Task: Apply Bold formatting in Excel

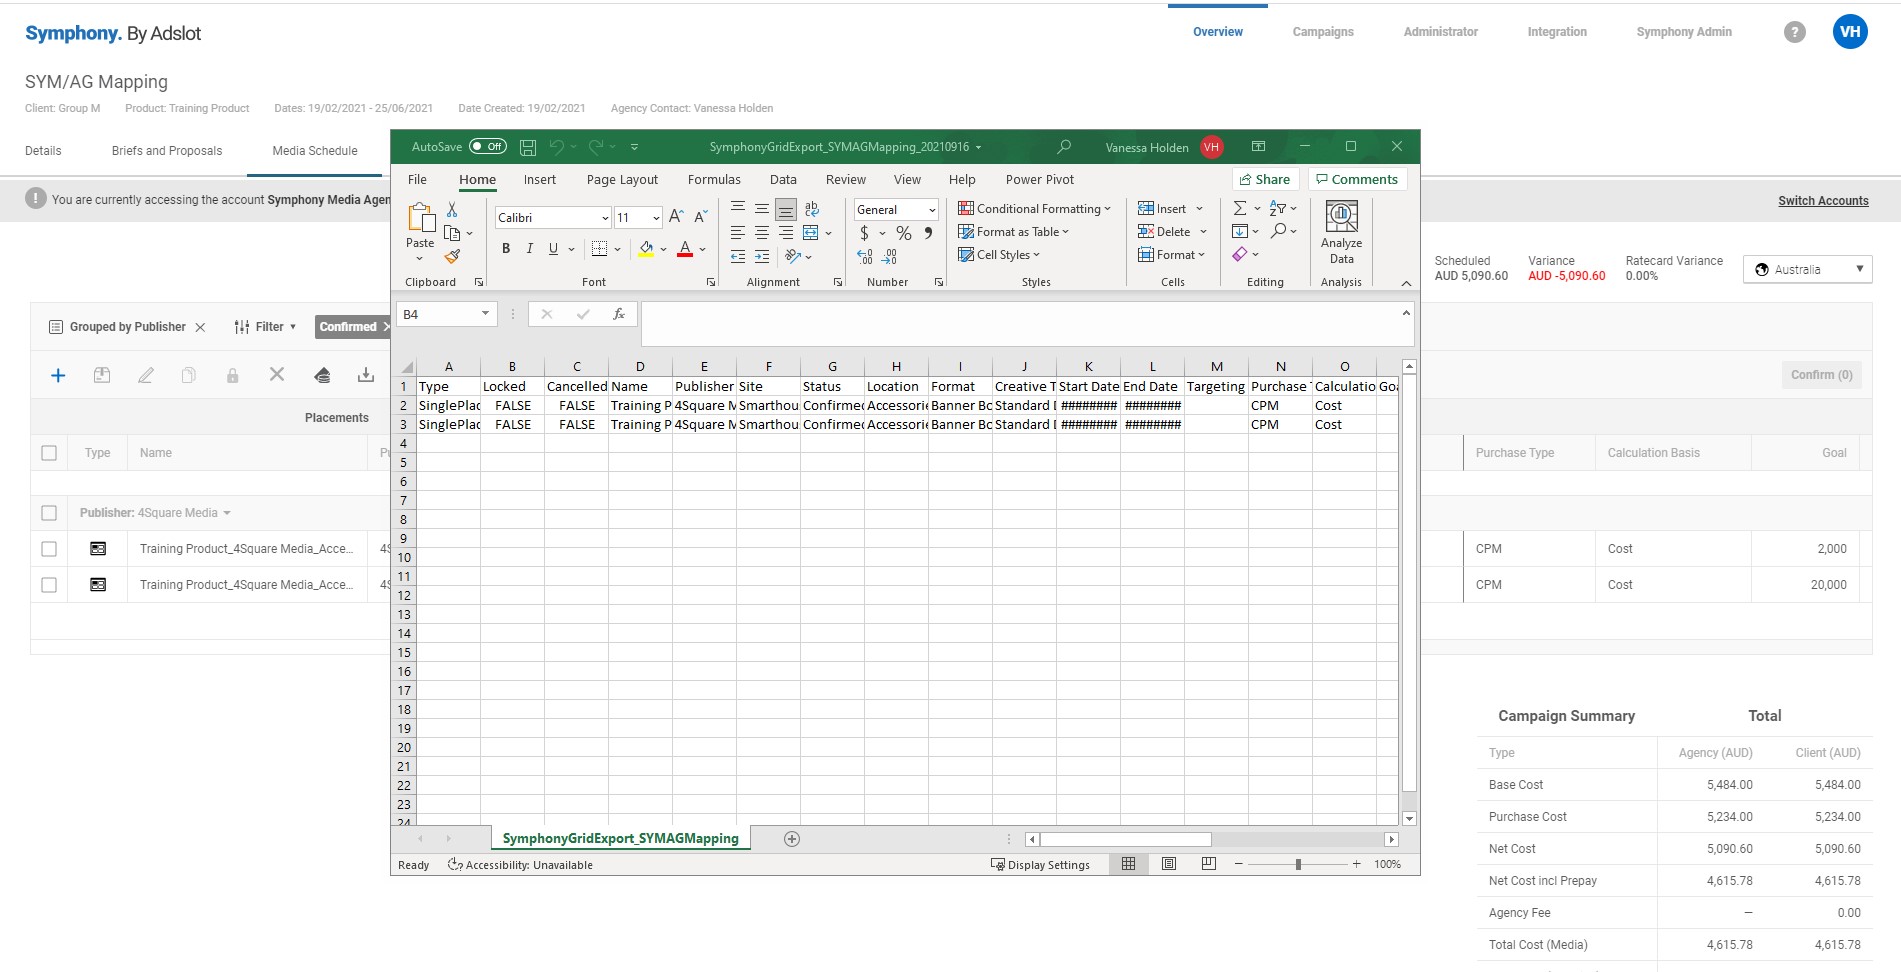Action: click(506, 249)
